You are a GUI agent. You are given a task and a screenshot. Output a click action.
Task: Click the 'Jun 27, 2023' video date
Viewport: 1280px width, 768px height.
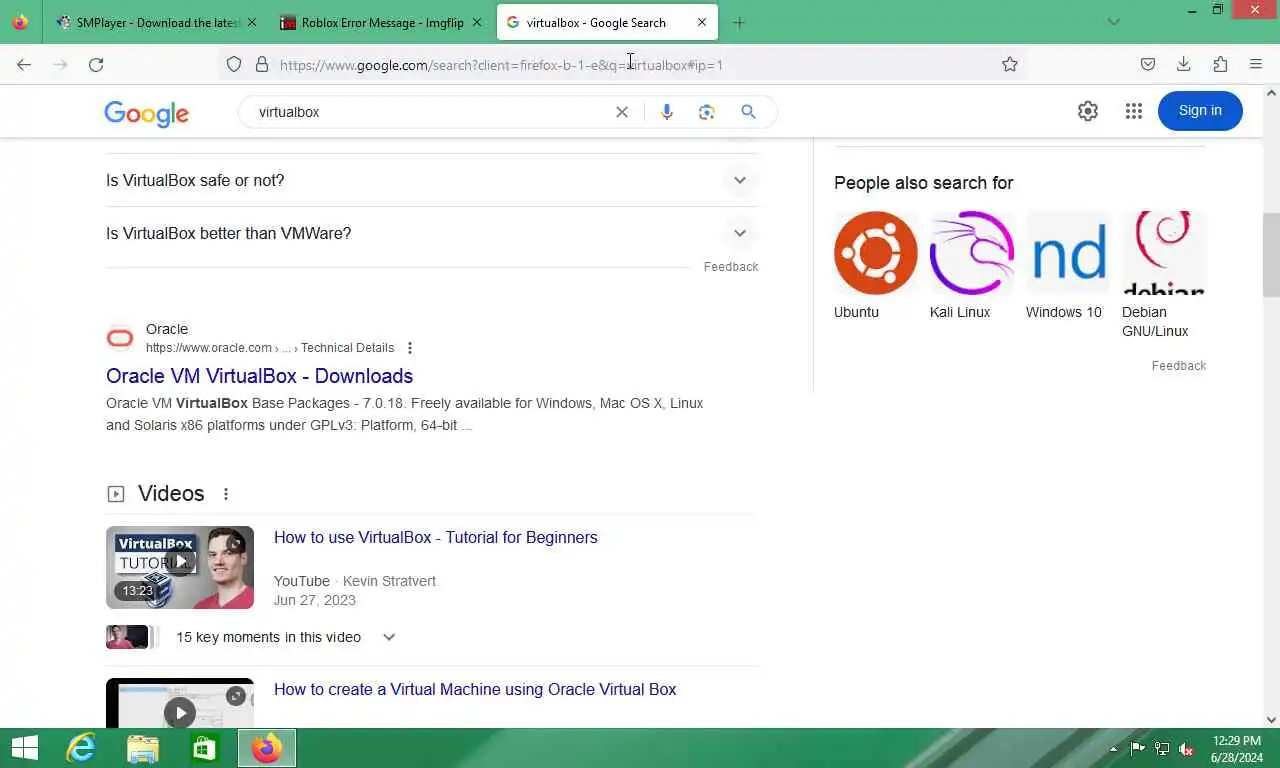tap(315, 600)
